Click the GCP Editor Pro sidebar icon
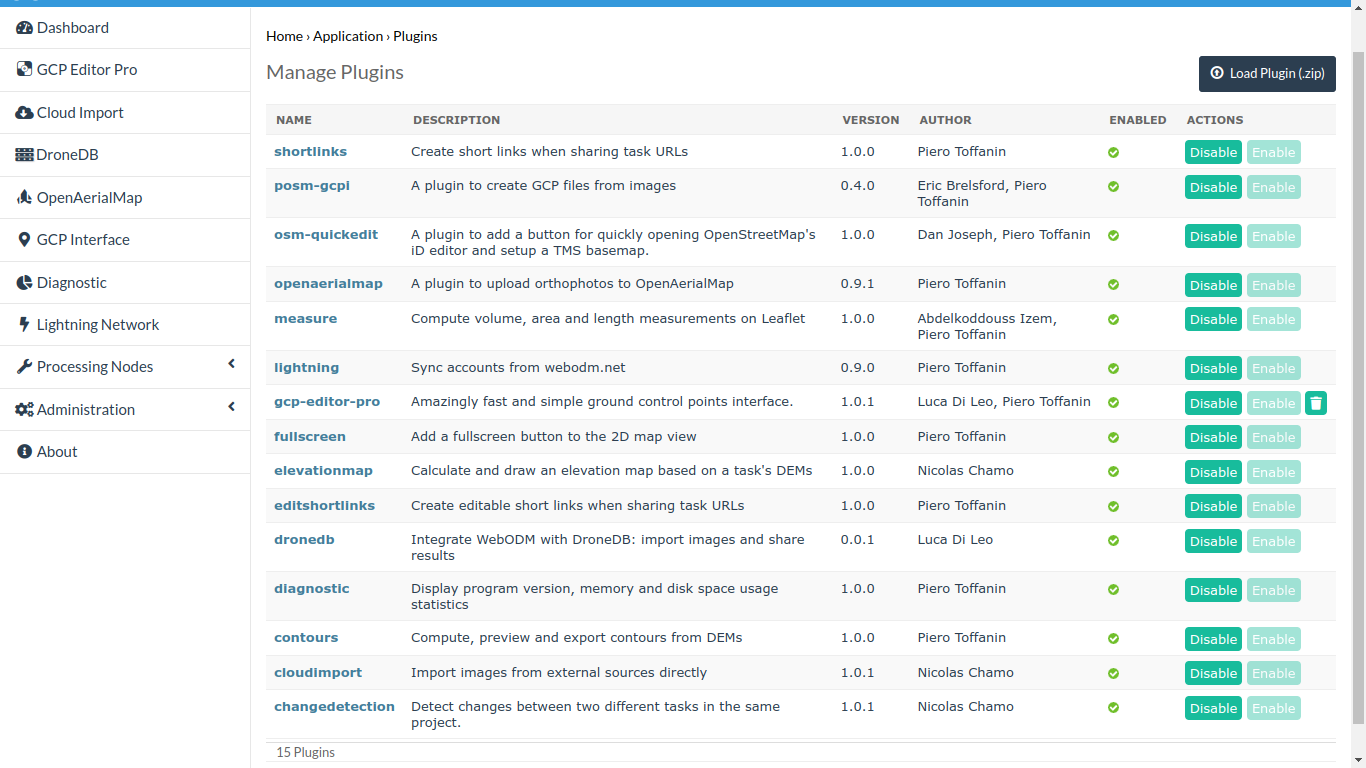 click(x=22, y=69)
